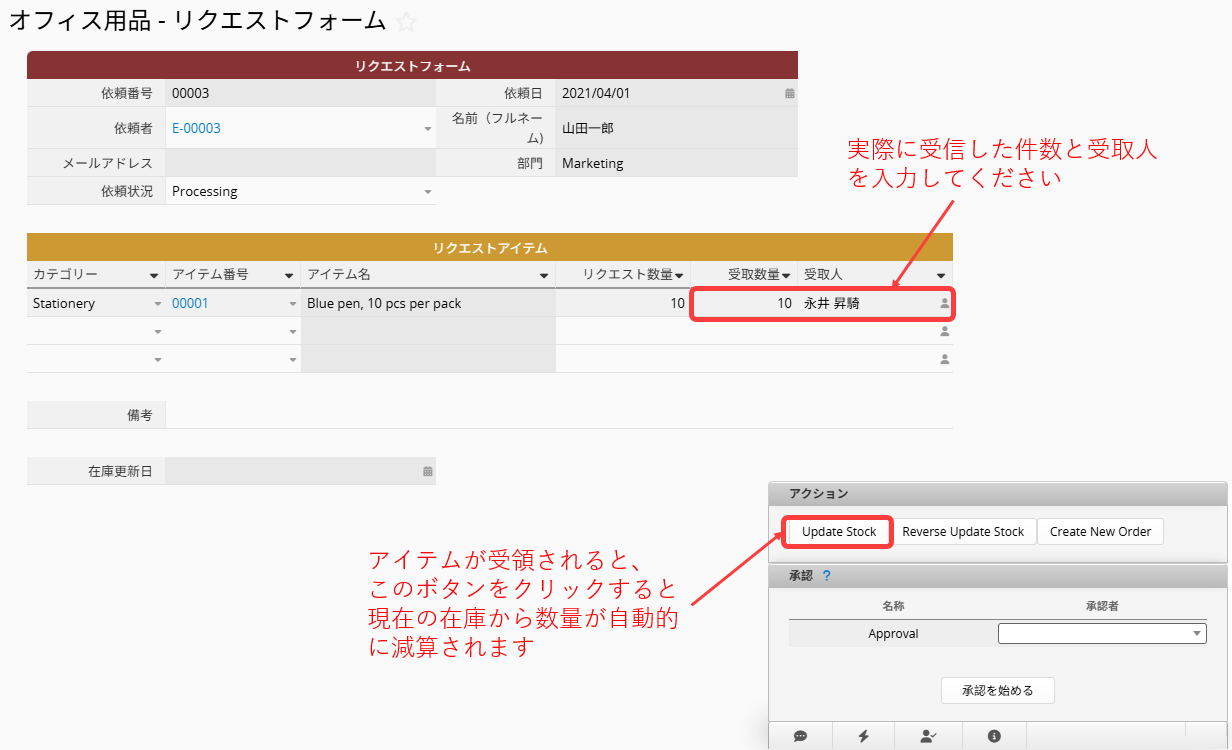Switch to the lightning bolt actions tab

pos(864,736)
